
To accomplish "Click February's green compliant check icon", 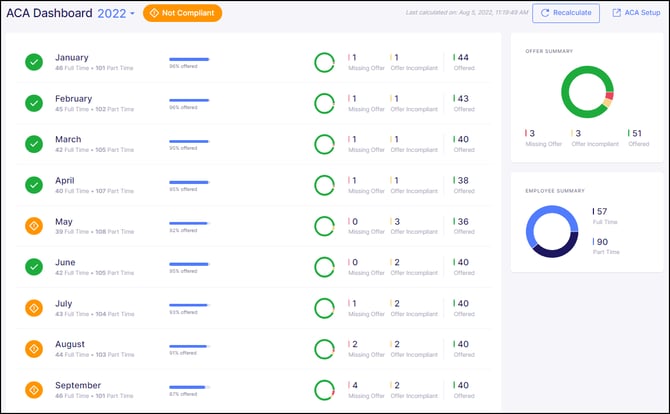I will click(34, 103).
